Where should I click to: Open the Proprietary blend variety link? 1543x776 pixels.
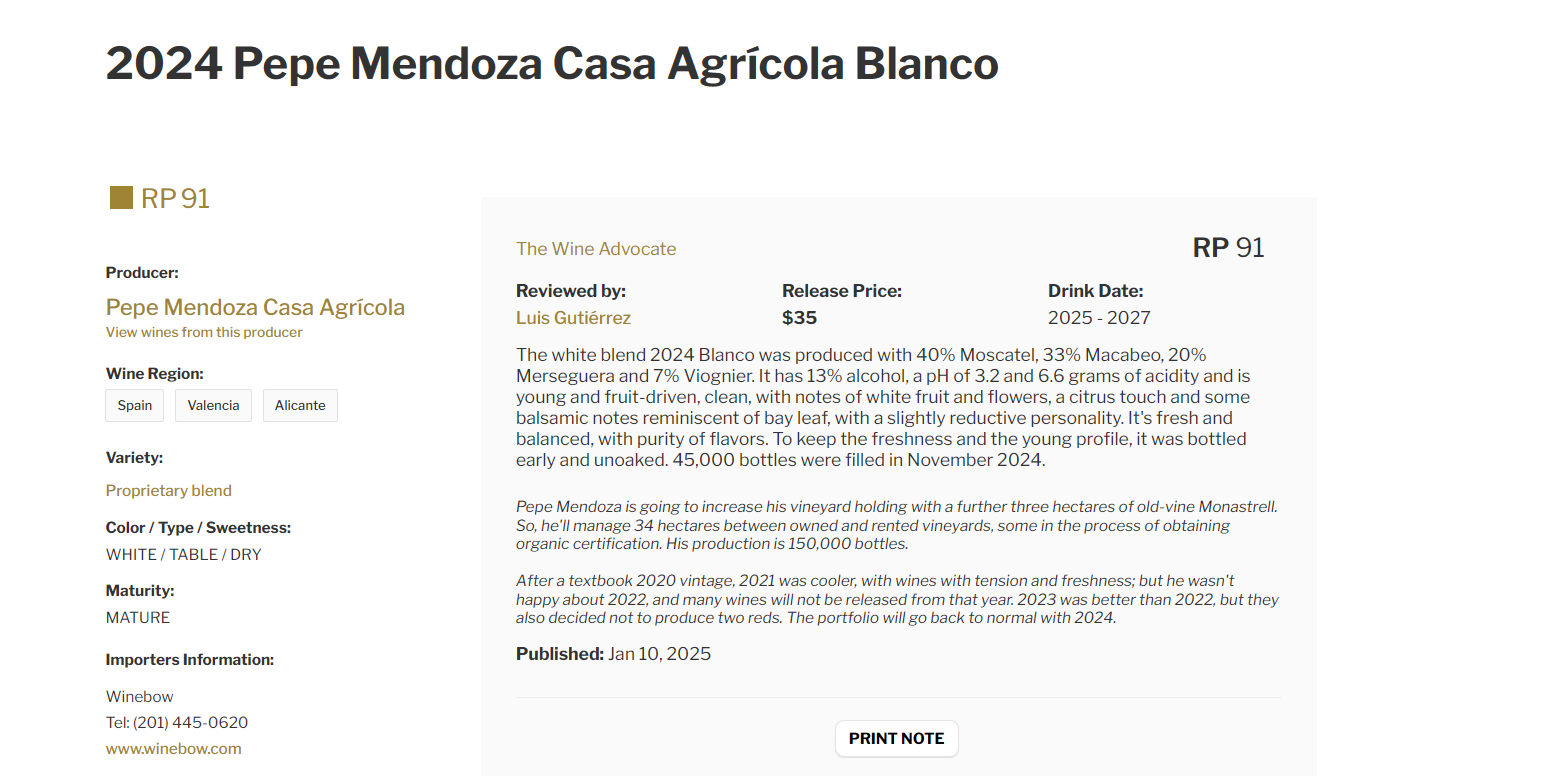(x=168, y=490)
